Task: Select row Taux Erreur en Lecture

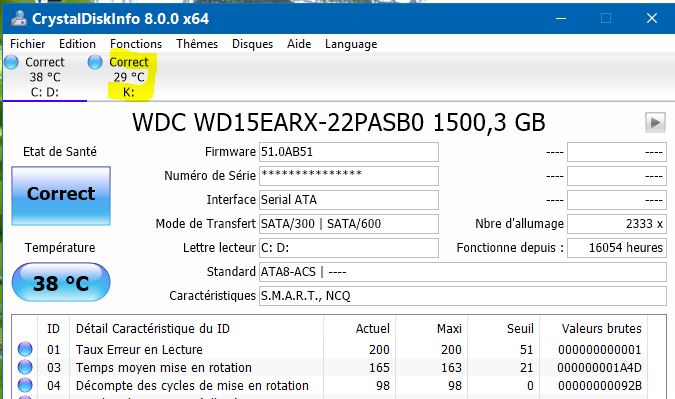Action: point(330,350)
